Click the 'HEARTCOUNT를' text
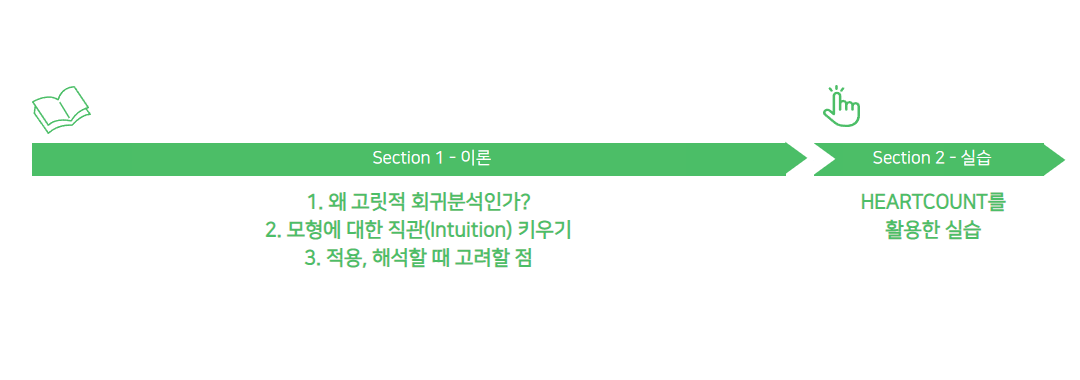Screen dimensions: 1080x380 click(x=933, y=202)
